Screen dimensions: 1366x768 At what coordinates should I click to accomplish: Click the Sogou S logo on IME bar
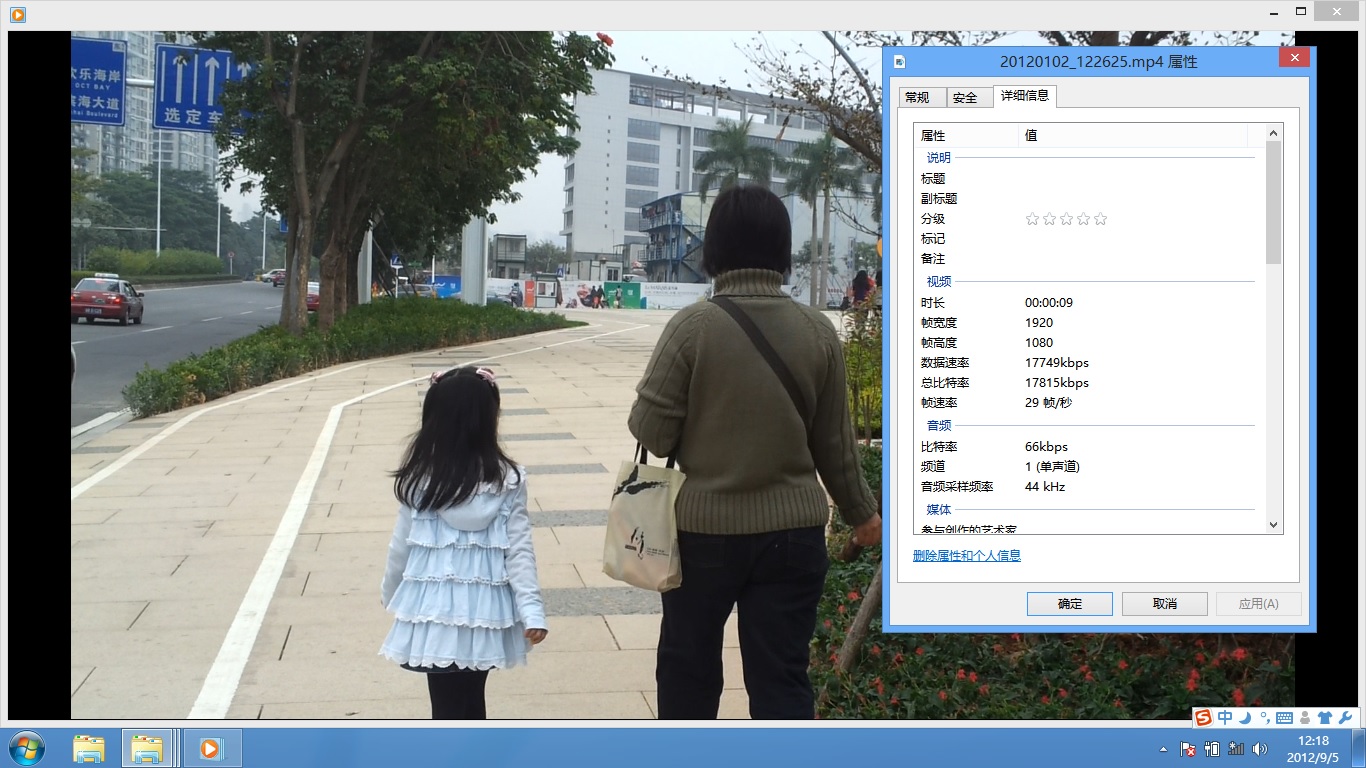pos(1203,717)
